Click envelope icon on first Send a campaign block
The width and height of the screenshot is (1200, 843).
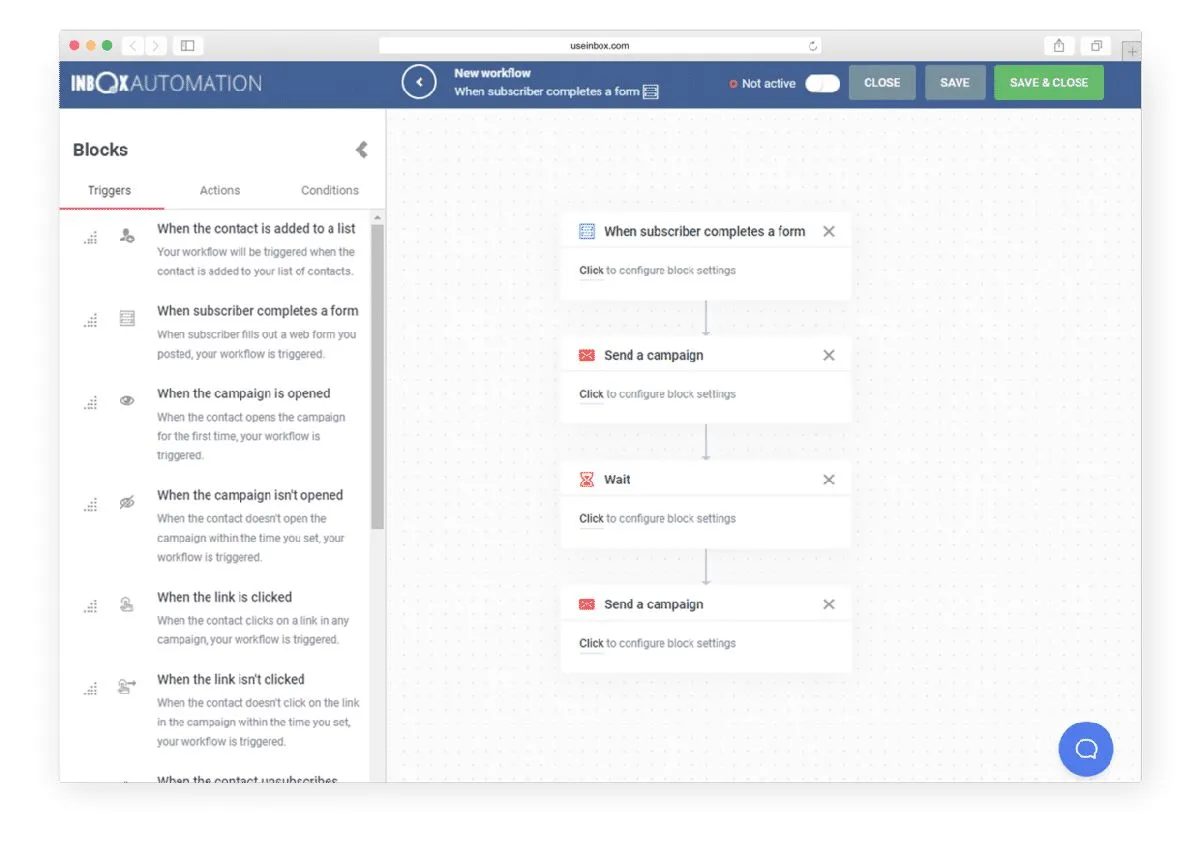(587, 355)
